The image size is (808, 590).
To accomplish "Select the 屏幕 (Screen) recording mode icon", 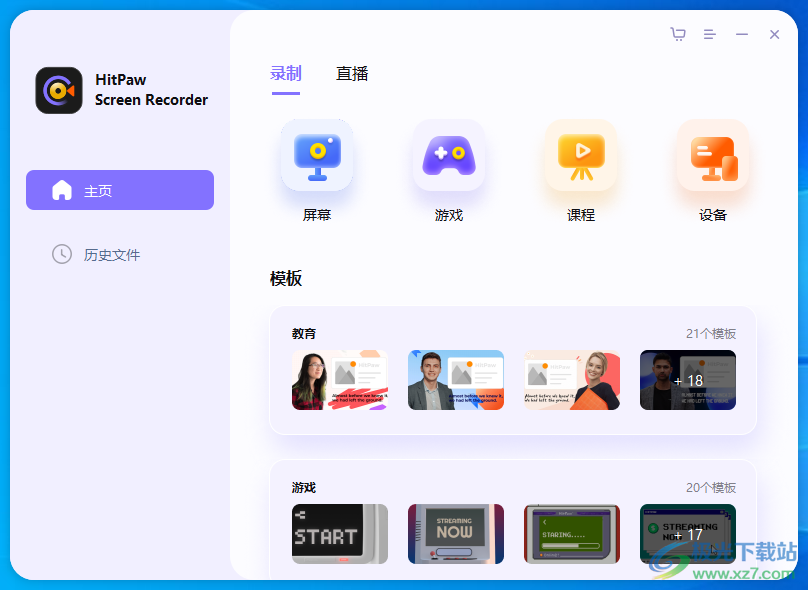I will (317, 156).
